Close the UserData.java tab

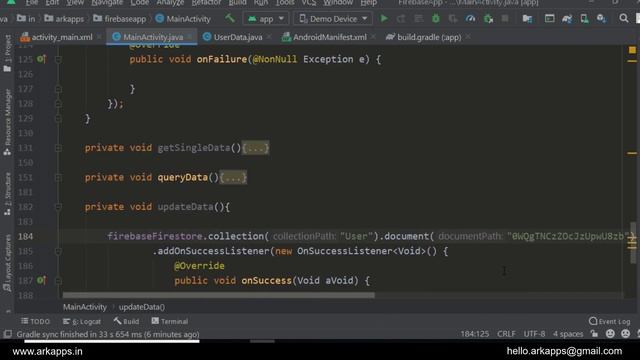tap(269, 37)
